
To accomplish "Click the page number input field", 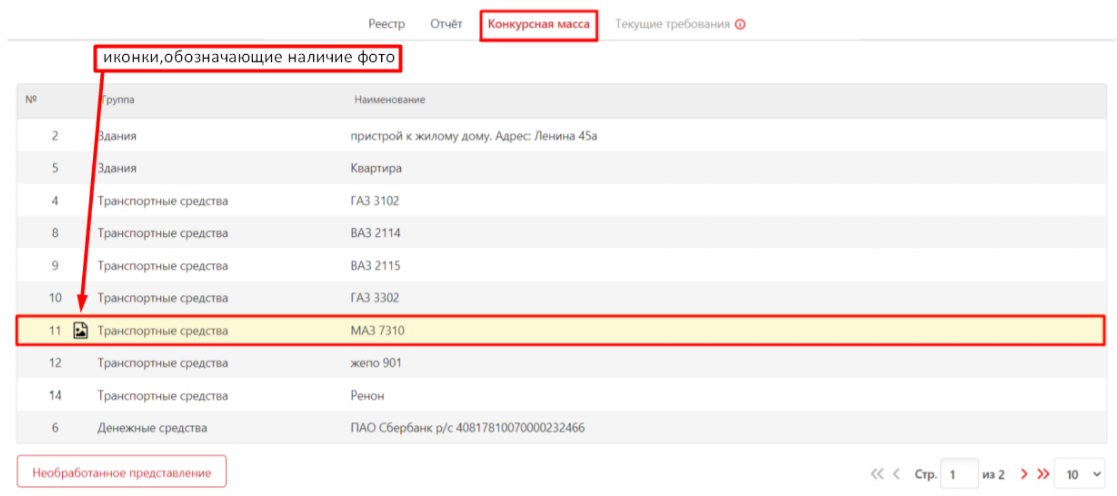I will pyautogui.click(x=960, y=474).
